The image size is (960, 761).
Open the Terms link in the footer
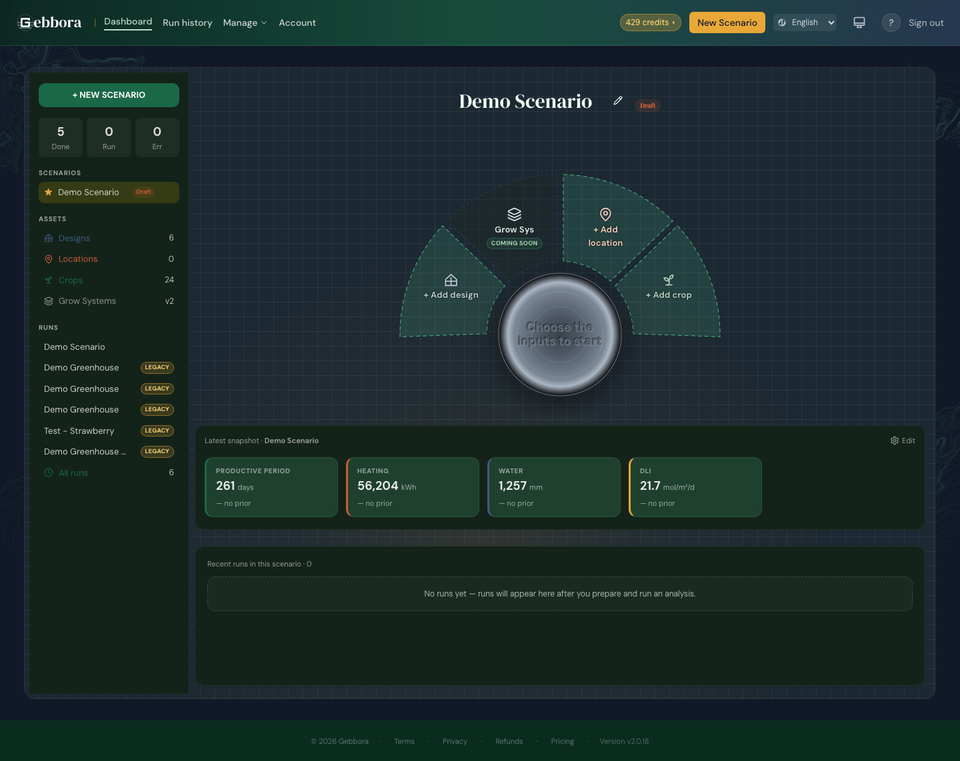(x=404, y=741)
